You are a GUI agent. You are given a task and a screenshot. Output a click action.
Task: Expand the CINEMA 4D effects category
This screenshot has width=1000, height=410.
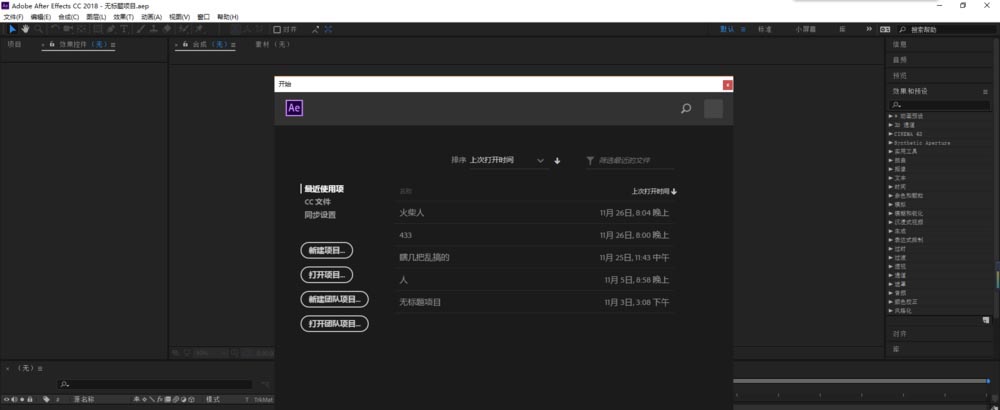(891, 134)
